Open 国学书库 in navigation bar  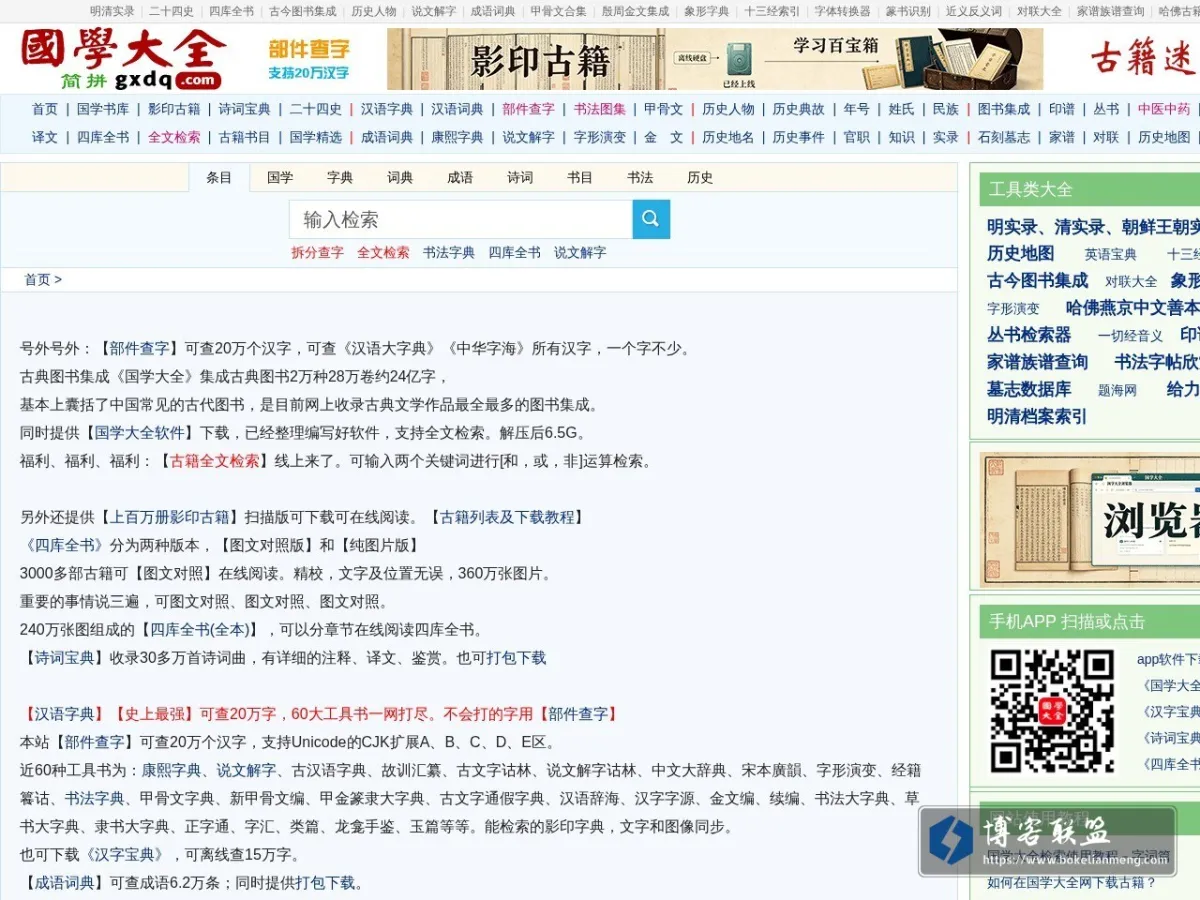(x=103, y=109)
